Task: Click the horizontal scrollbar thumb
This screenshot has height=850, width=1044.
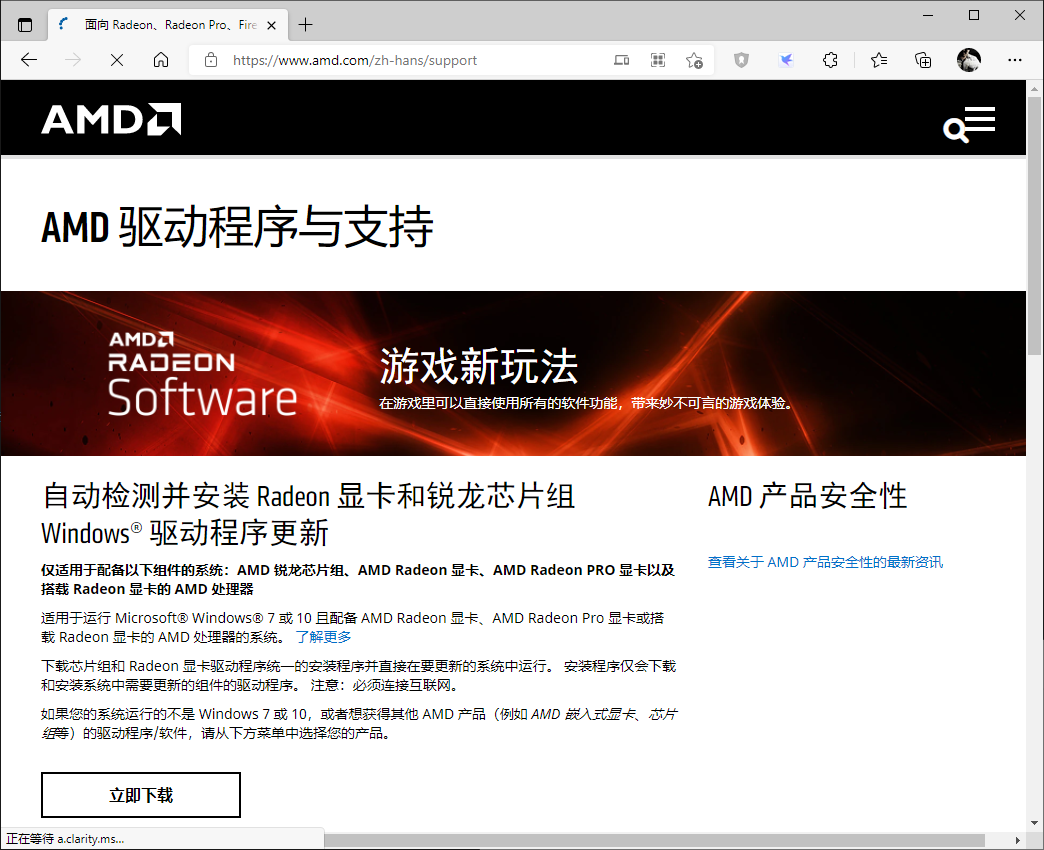Action: point(654,840)
